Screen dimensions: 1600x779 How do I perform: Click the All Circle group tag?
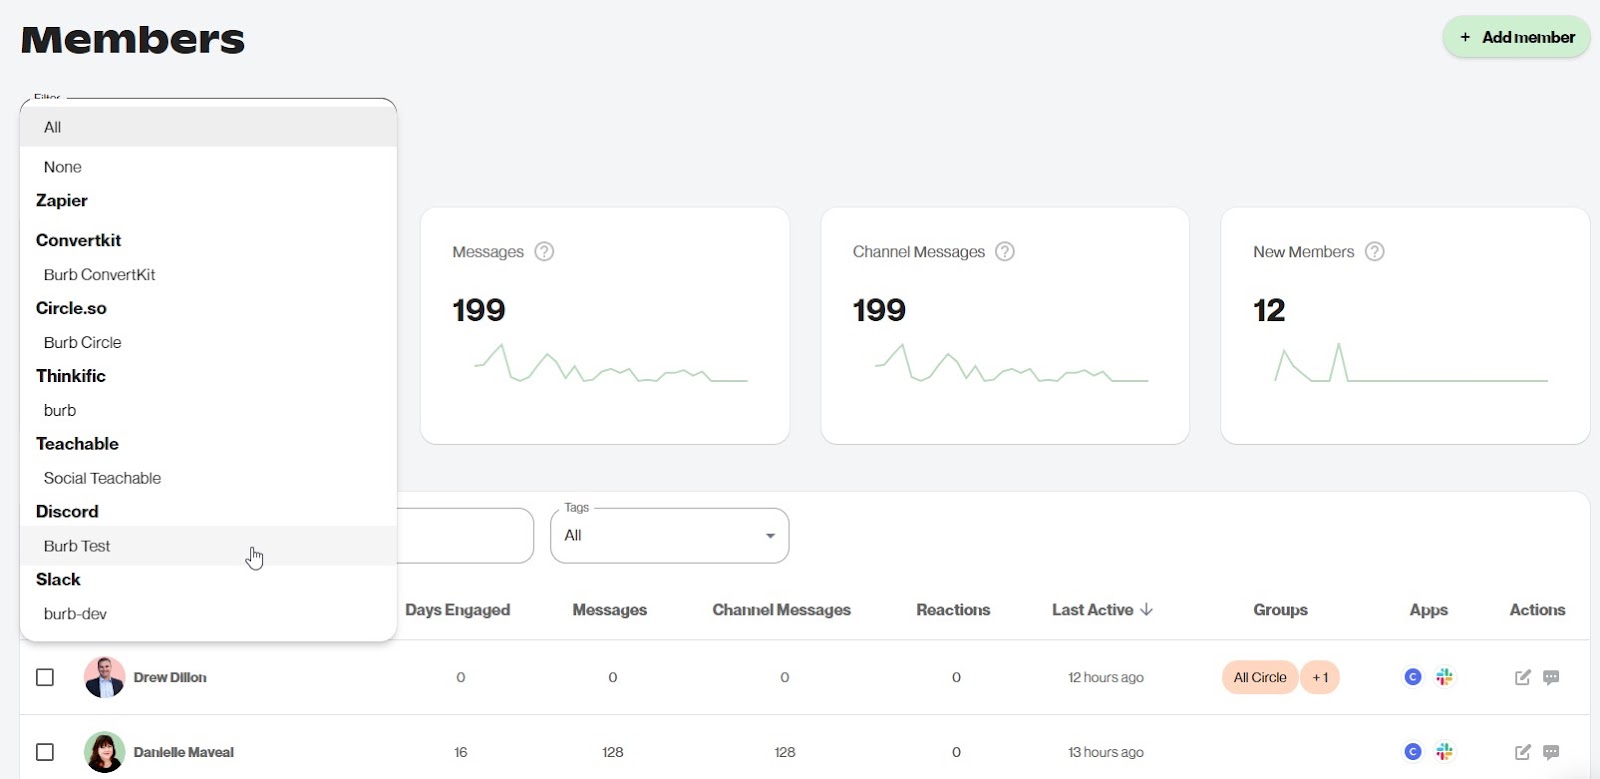click(x=1259, y=678)
